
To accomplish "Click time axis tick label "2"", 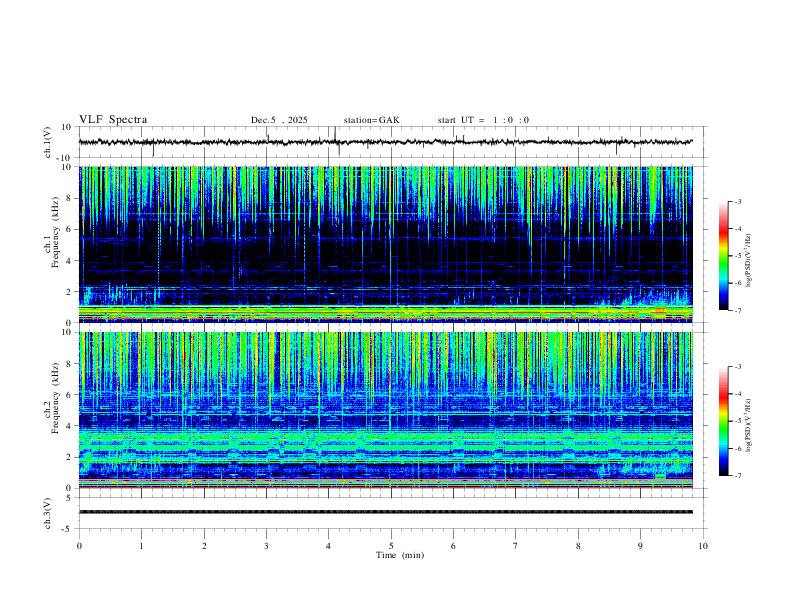I will 204,546.
